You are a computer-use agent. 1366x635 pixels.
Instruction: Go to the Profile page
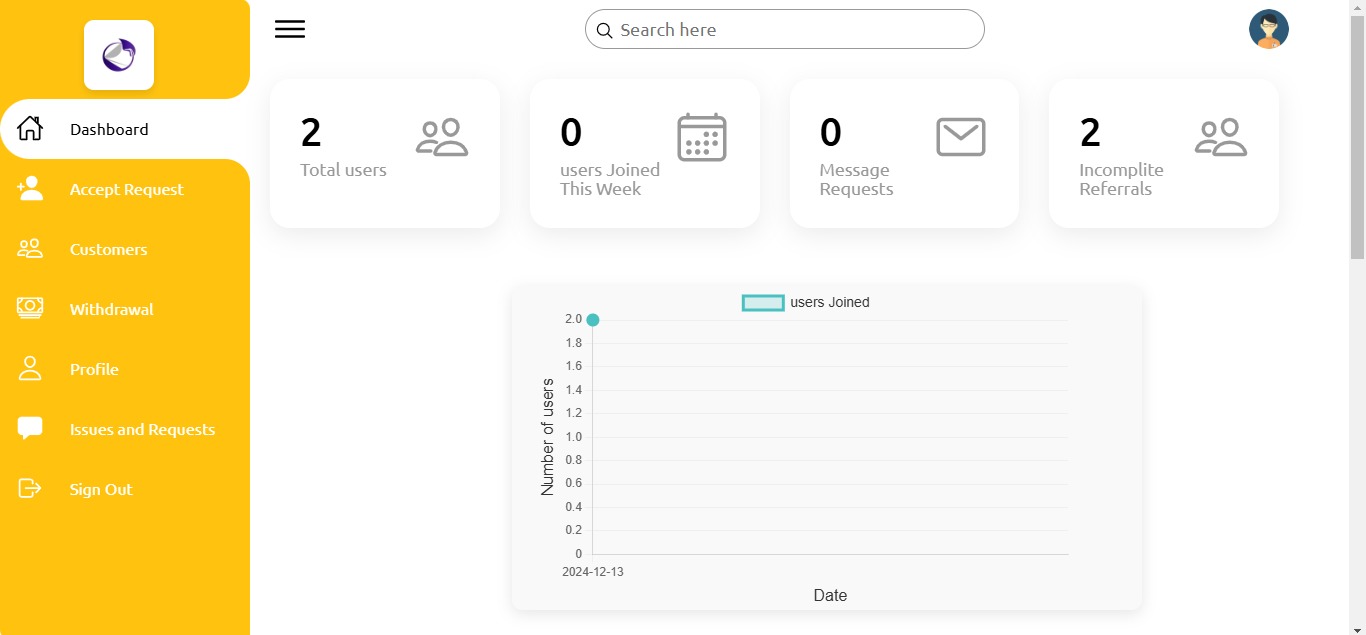94,369
